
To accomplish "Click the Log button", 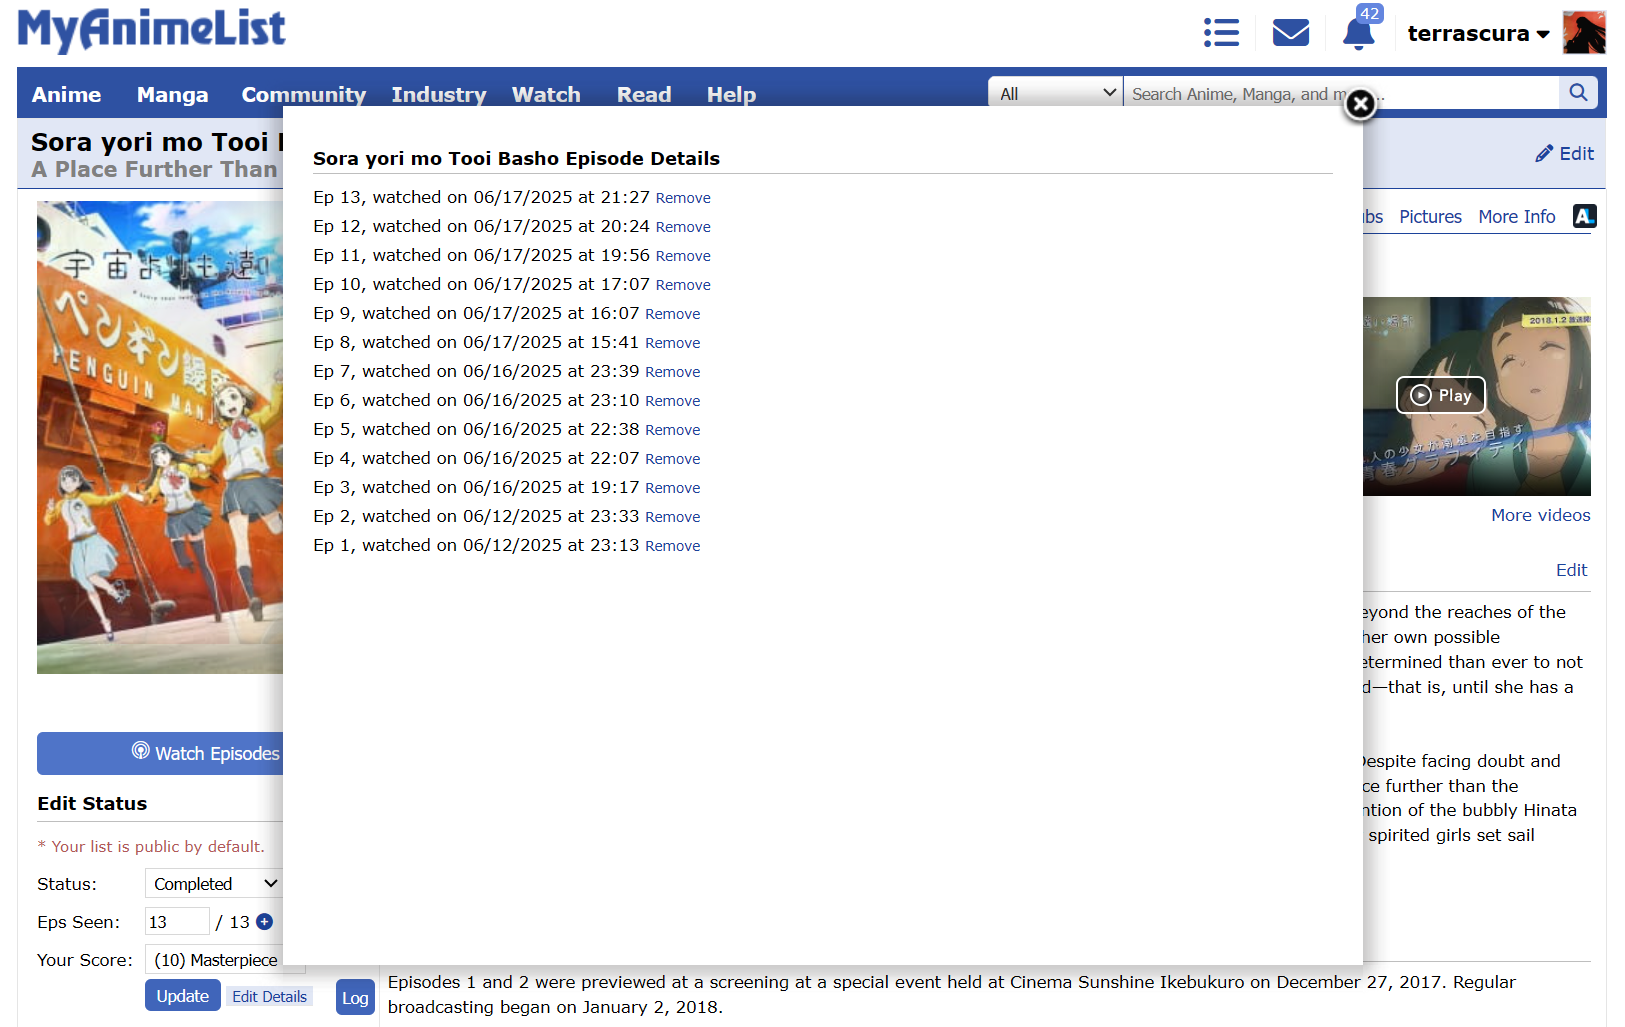I will tap(355, 998).
